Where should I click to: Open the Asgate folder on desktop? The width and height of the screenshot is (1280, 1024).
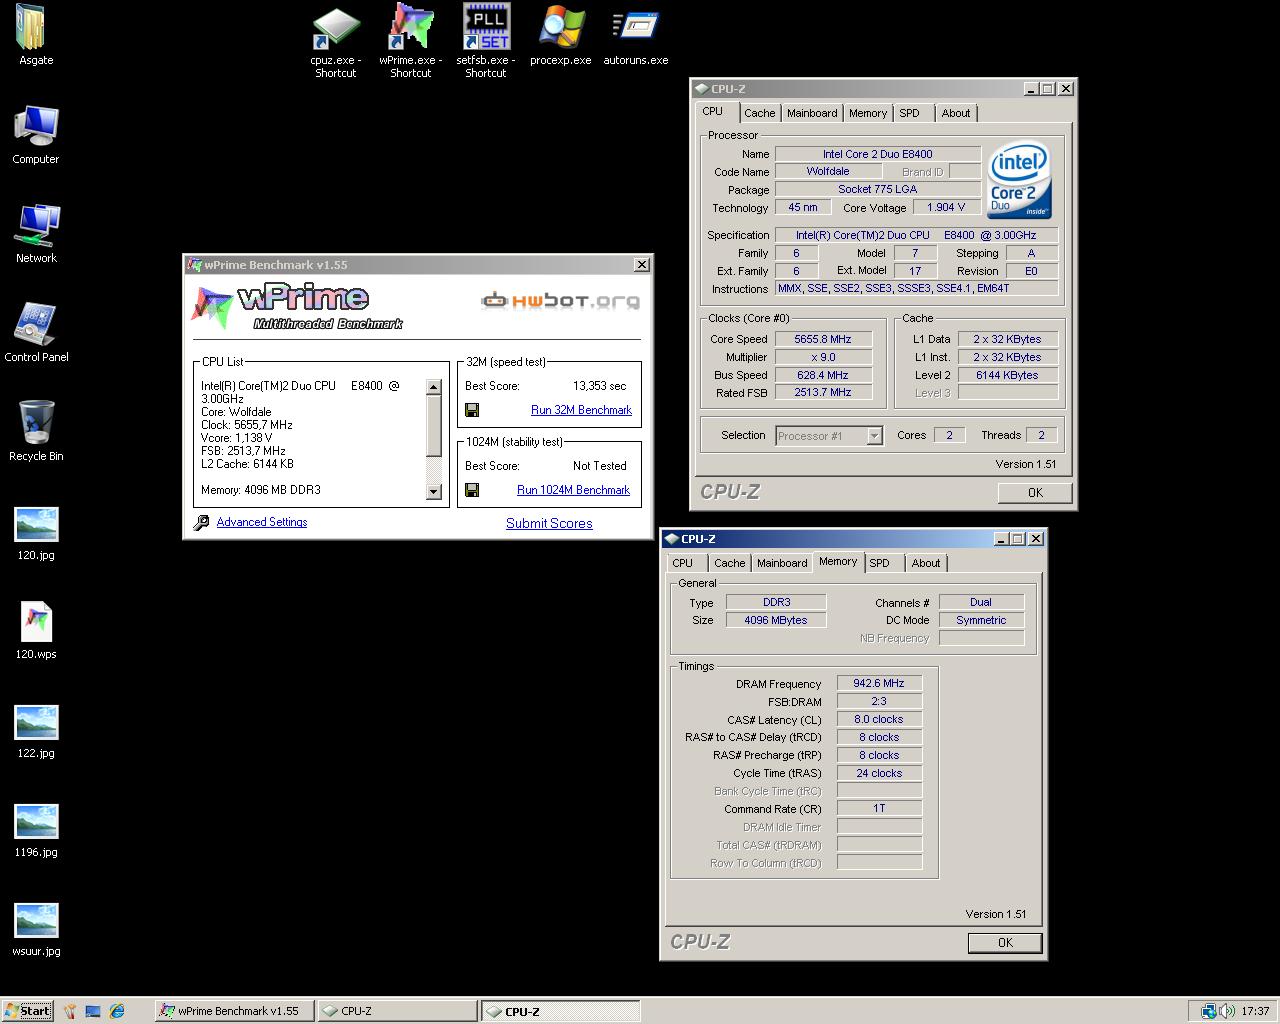click(36, 35)
